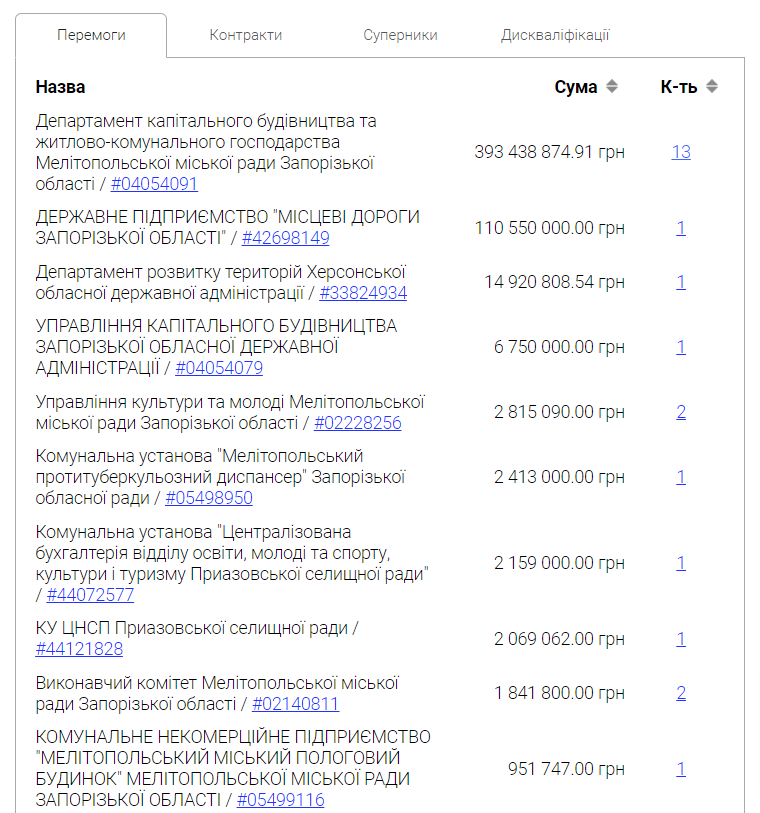The image size is (760, 813).
Task: Select the name Виконавчий комітет Мелітопольської міської
Action: pos(217,683)
